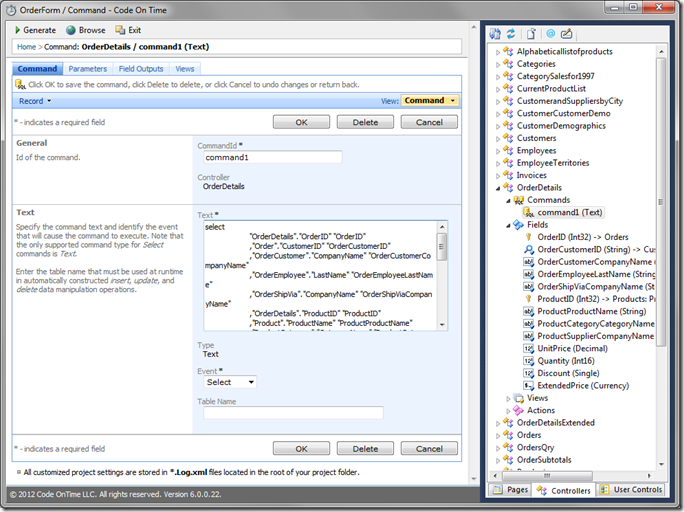
Task: Click the ProductID key field icon
Action: [x=529, y=299]
